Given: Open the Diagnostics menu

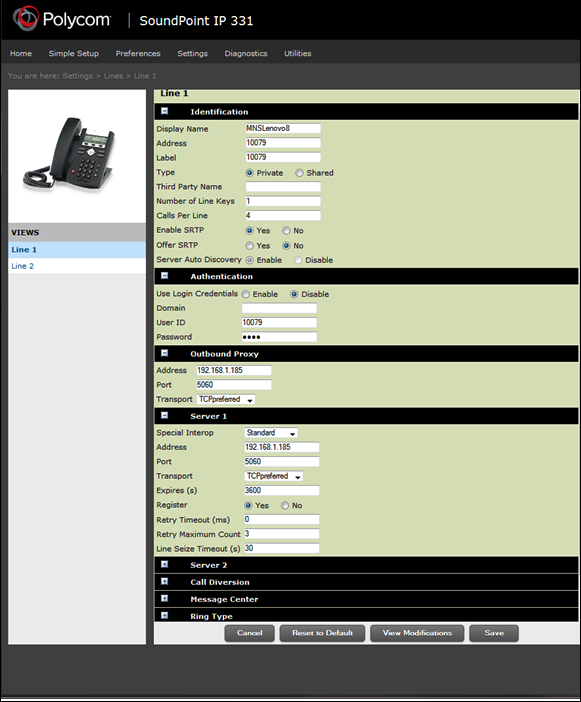Looking at the screenshot, I should [246, 53].
